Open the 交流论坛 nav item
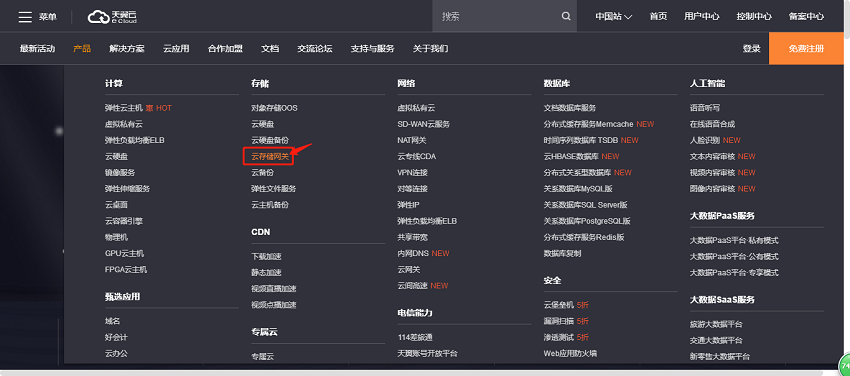Viewport: 850px width, 376px height. [315, 49]
